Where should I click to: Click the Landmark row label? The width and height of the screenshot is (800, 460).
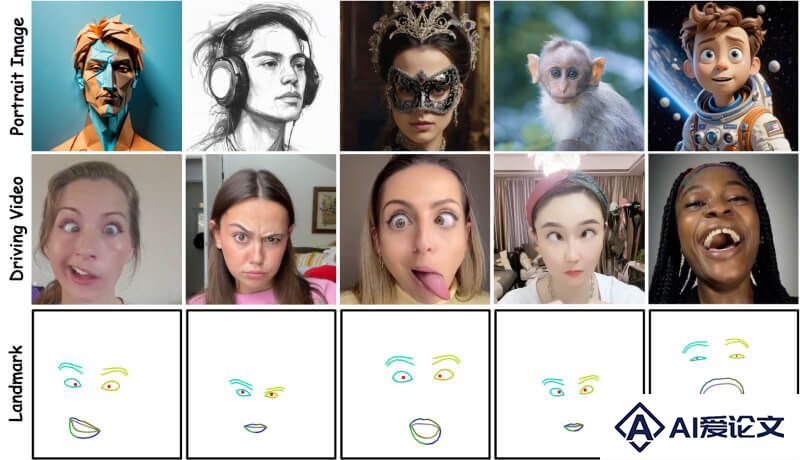pos(16,384)
